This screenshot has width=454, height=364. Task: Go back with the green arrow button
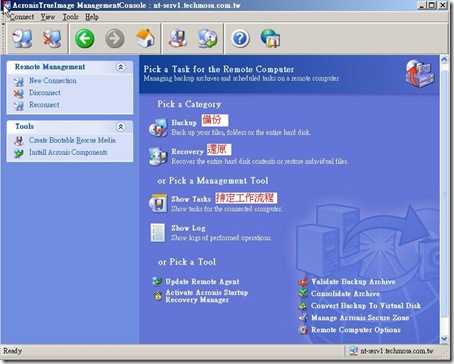point(84,39)
